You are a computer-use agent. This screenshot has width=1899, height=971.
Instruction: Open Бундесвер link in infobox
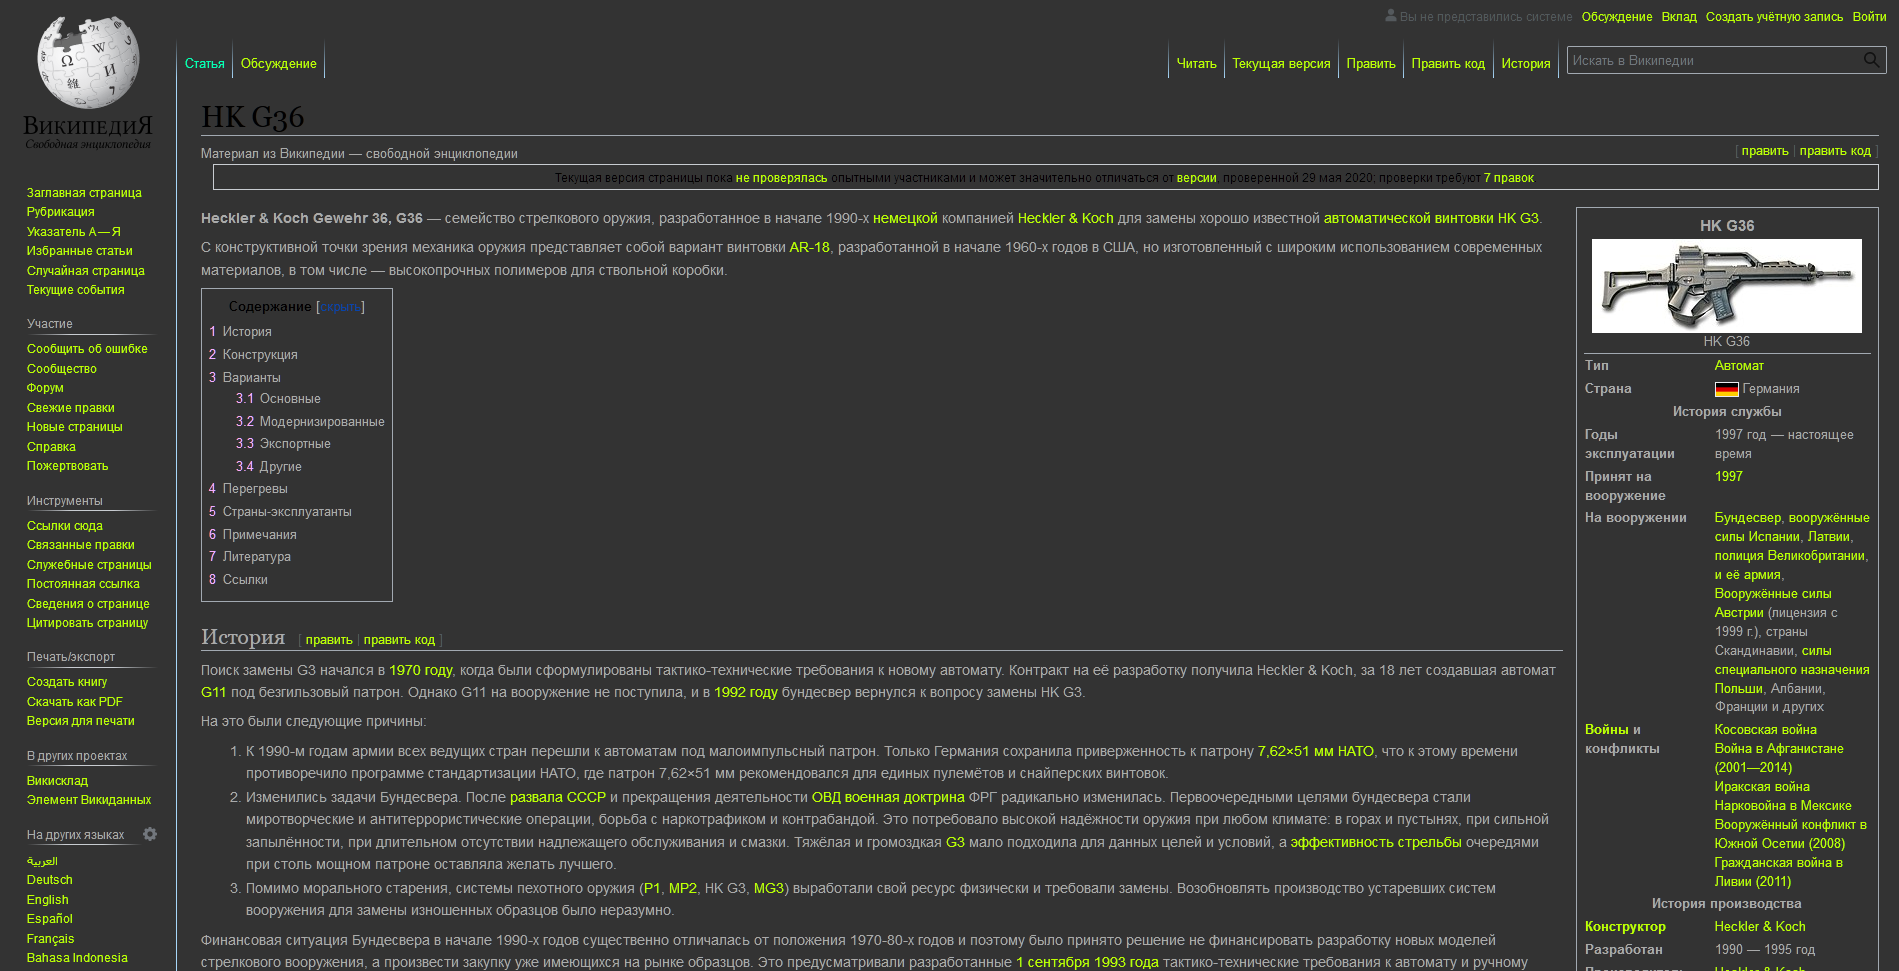pyautogui.click(x=1748, y=518)
